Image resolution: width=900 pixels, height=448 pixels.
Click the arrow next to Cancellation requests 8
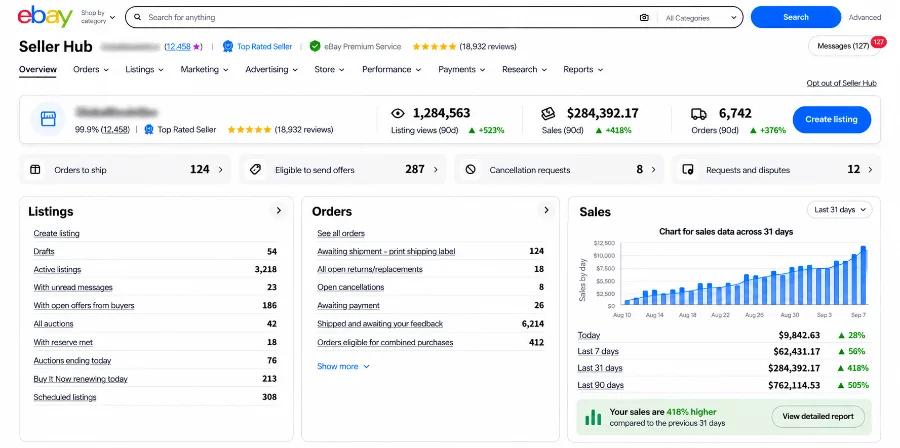tap(653, 170)
